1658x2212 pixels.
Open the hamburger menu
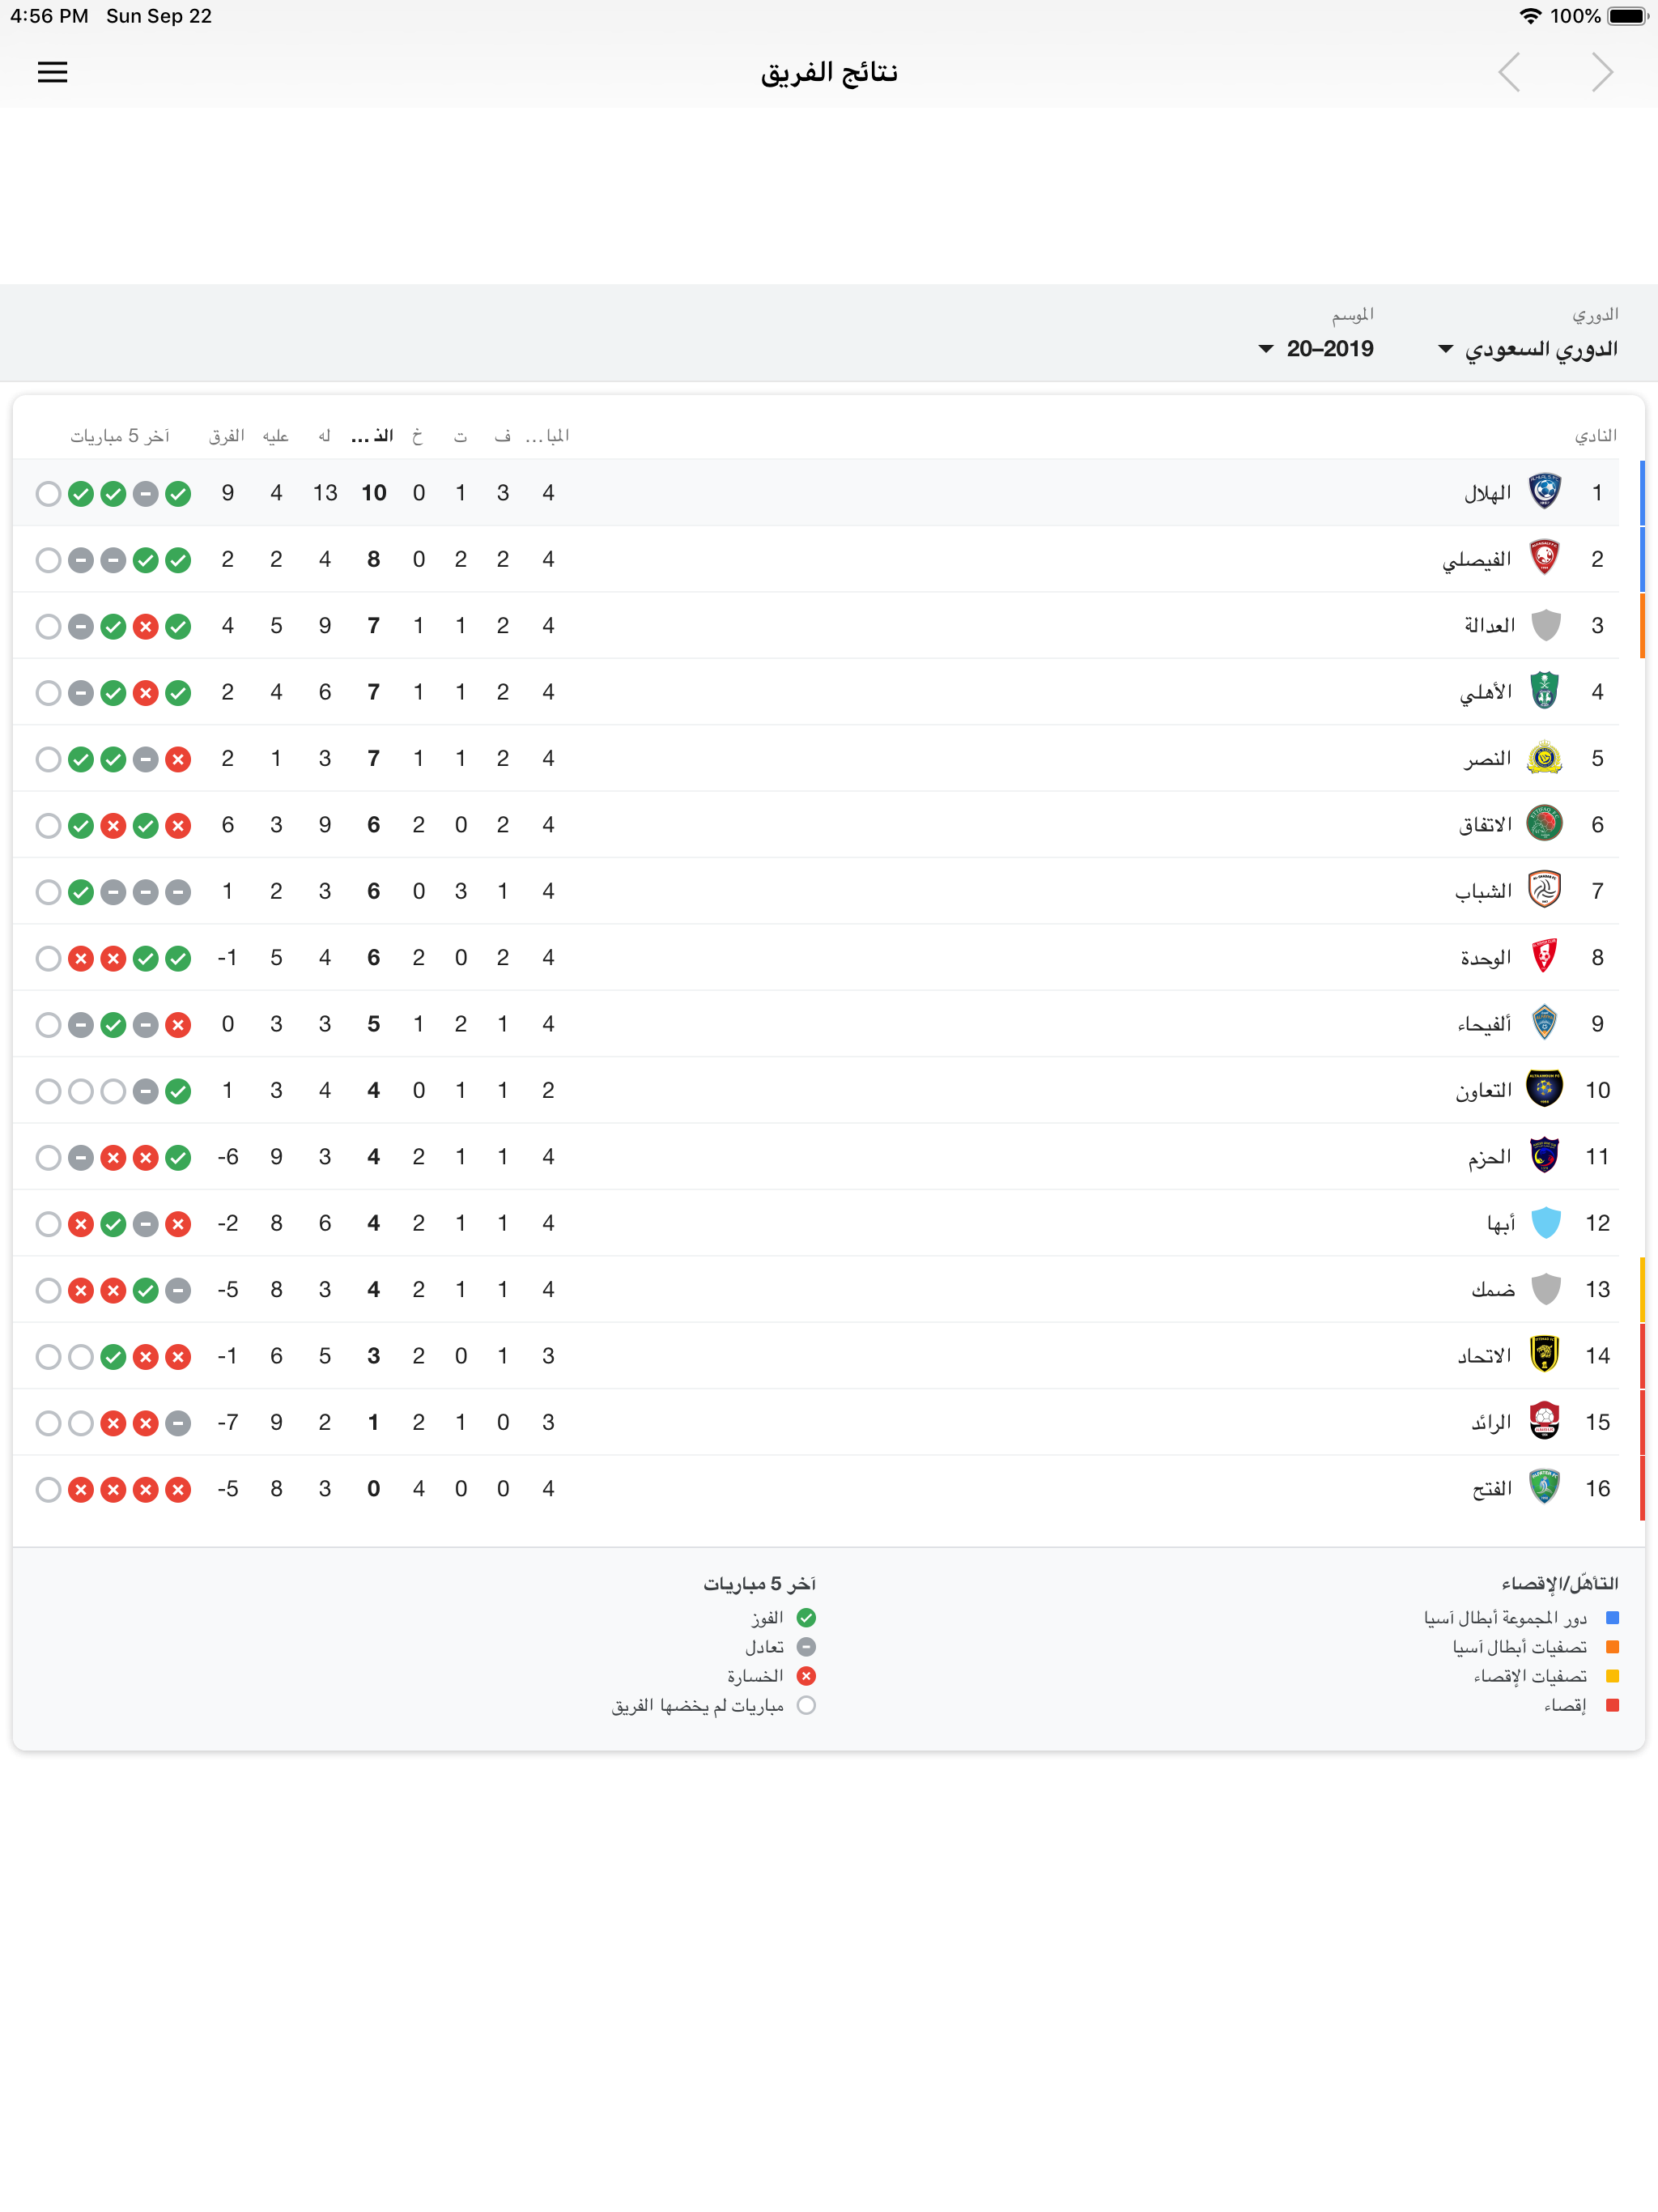tap(52, 72)
